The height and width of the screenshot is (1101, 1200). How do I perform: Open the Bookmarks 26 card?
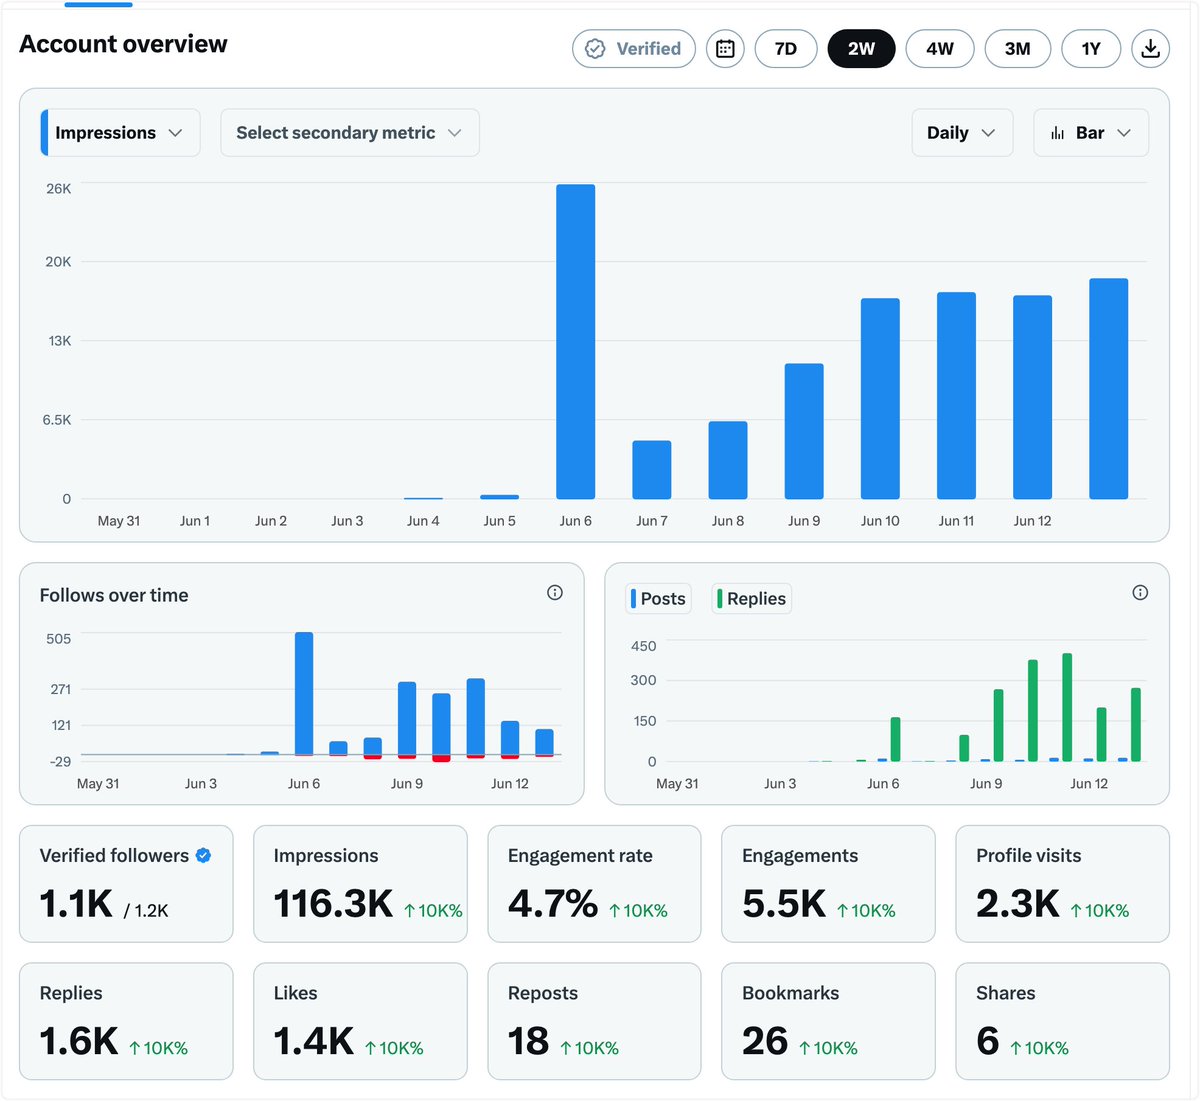pos(828,1021)
